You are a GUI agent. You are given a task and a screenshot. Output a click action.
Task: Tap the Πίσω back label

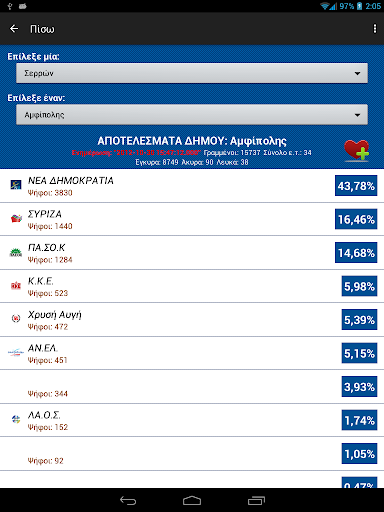pyautogui.click(x=42, y=29)
